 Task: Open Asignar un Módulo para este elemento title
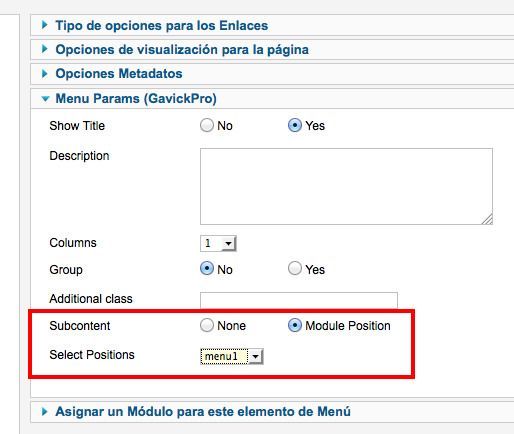pos(203,411)
